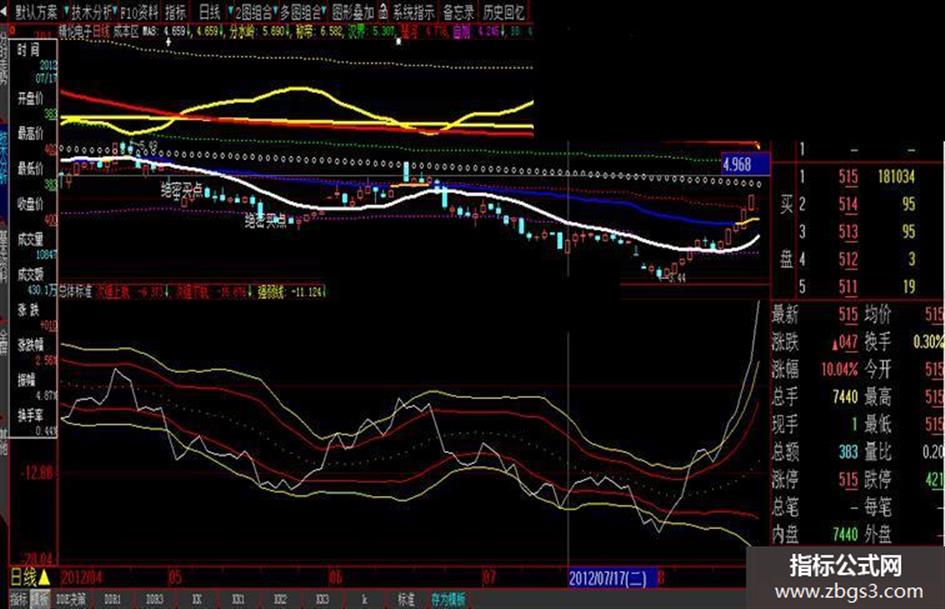Select the 日线 period in toolbar
This screenshot has height=609, width=945.
[x=209, y=11]
